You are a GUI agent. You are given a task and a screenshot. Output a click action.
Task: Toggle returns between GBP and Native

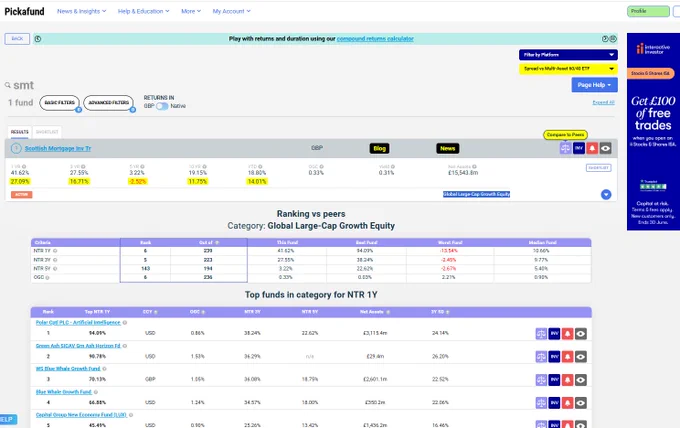[162, 106]
